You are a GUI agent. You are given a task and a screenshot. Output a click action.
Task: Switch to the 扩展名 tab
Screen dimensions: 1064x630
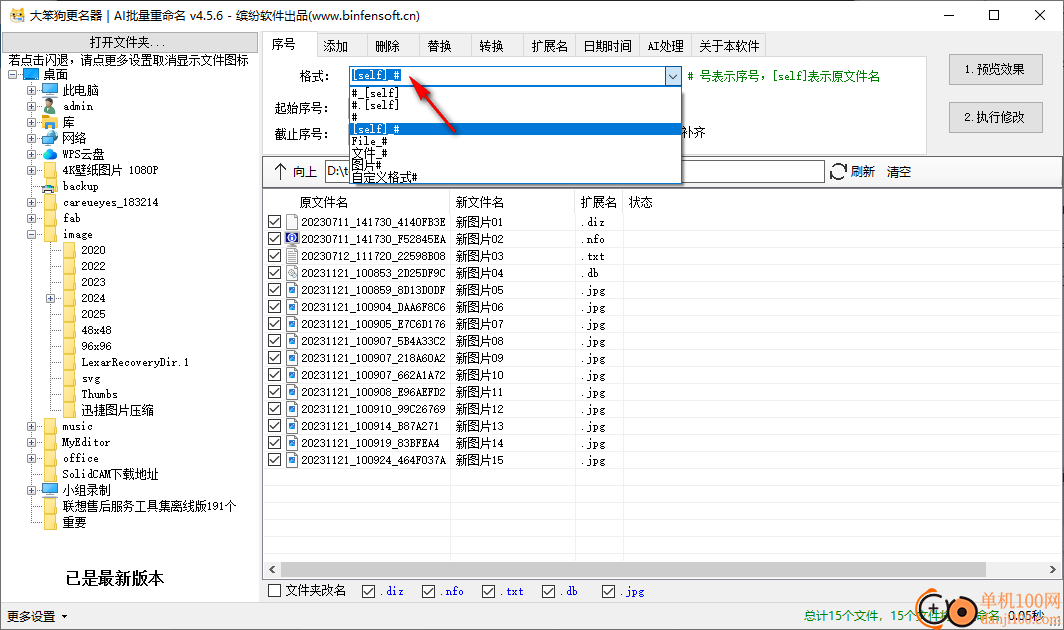pyautogui.click(x=549, y=46)
